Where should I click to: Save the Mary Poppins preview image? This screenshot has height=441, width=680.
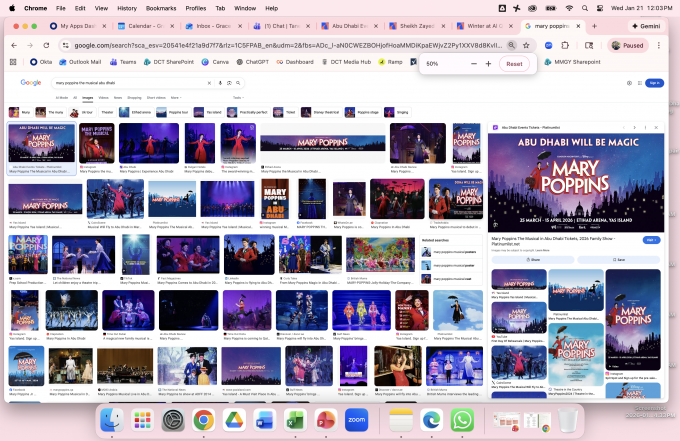[x=617, y=259]
